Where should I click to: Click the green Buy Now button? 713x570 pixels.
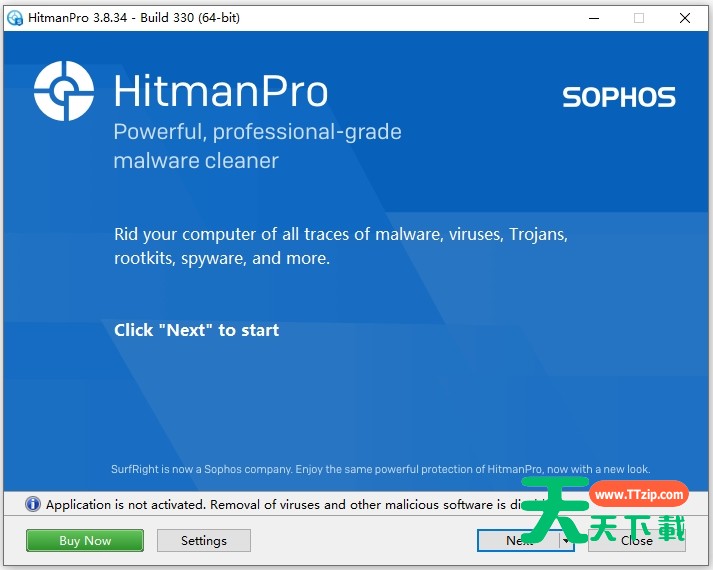pyautogui.click(x=85, y=540)
